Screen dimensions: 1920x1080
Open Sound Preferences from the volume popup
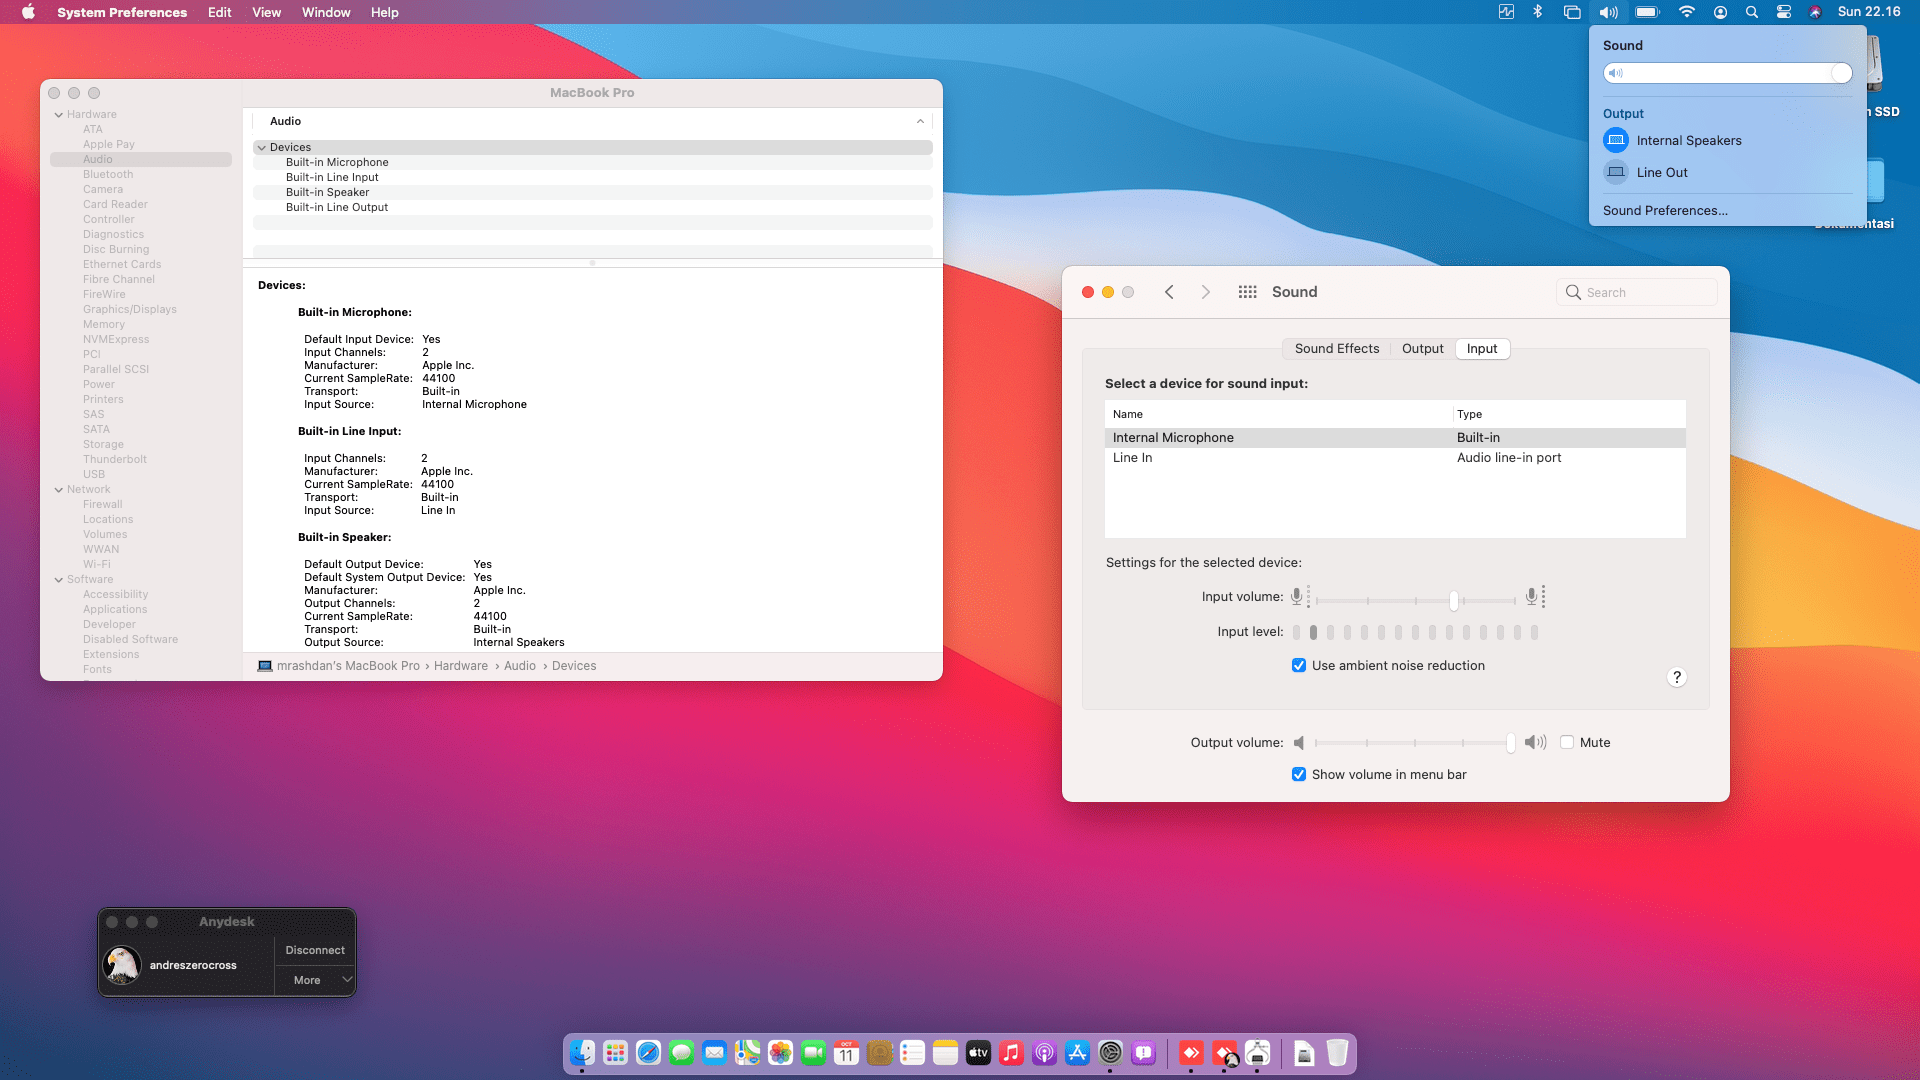pyautogui.click(x=1664, y=210)
